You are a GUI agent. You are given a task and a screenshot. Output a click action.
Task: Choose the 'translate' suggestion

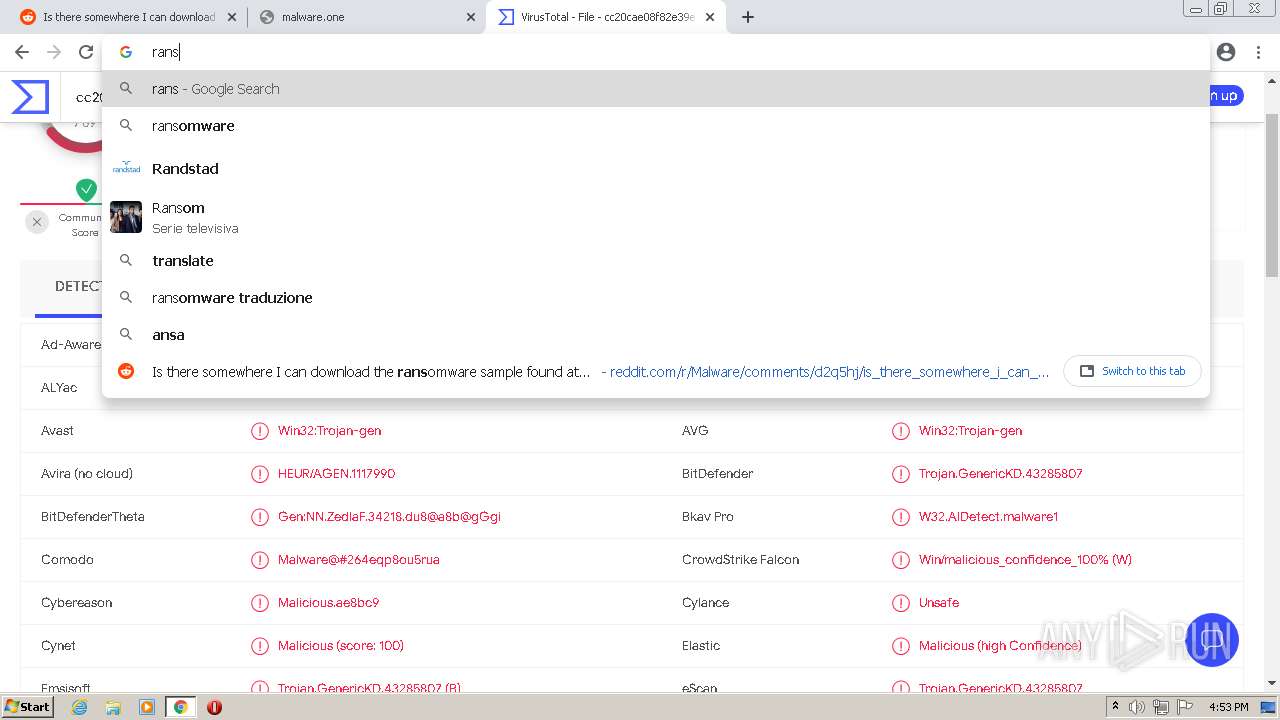(x=656, y=261)
